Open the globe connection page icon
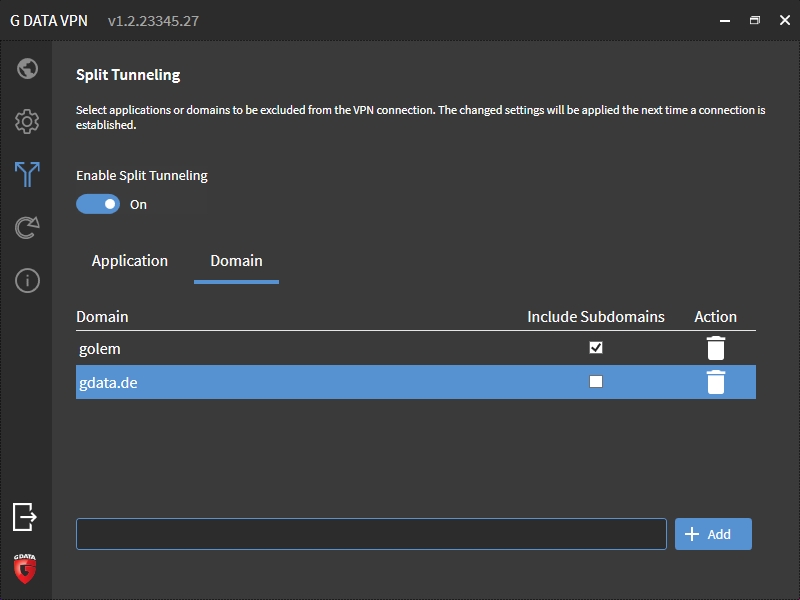 click(27, 68)
